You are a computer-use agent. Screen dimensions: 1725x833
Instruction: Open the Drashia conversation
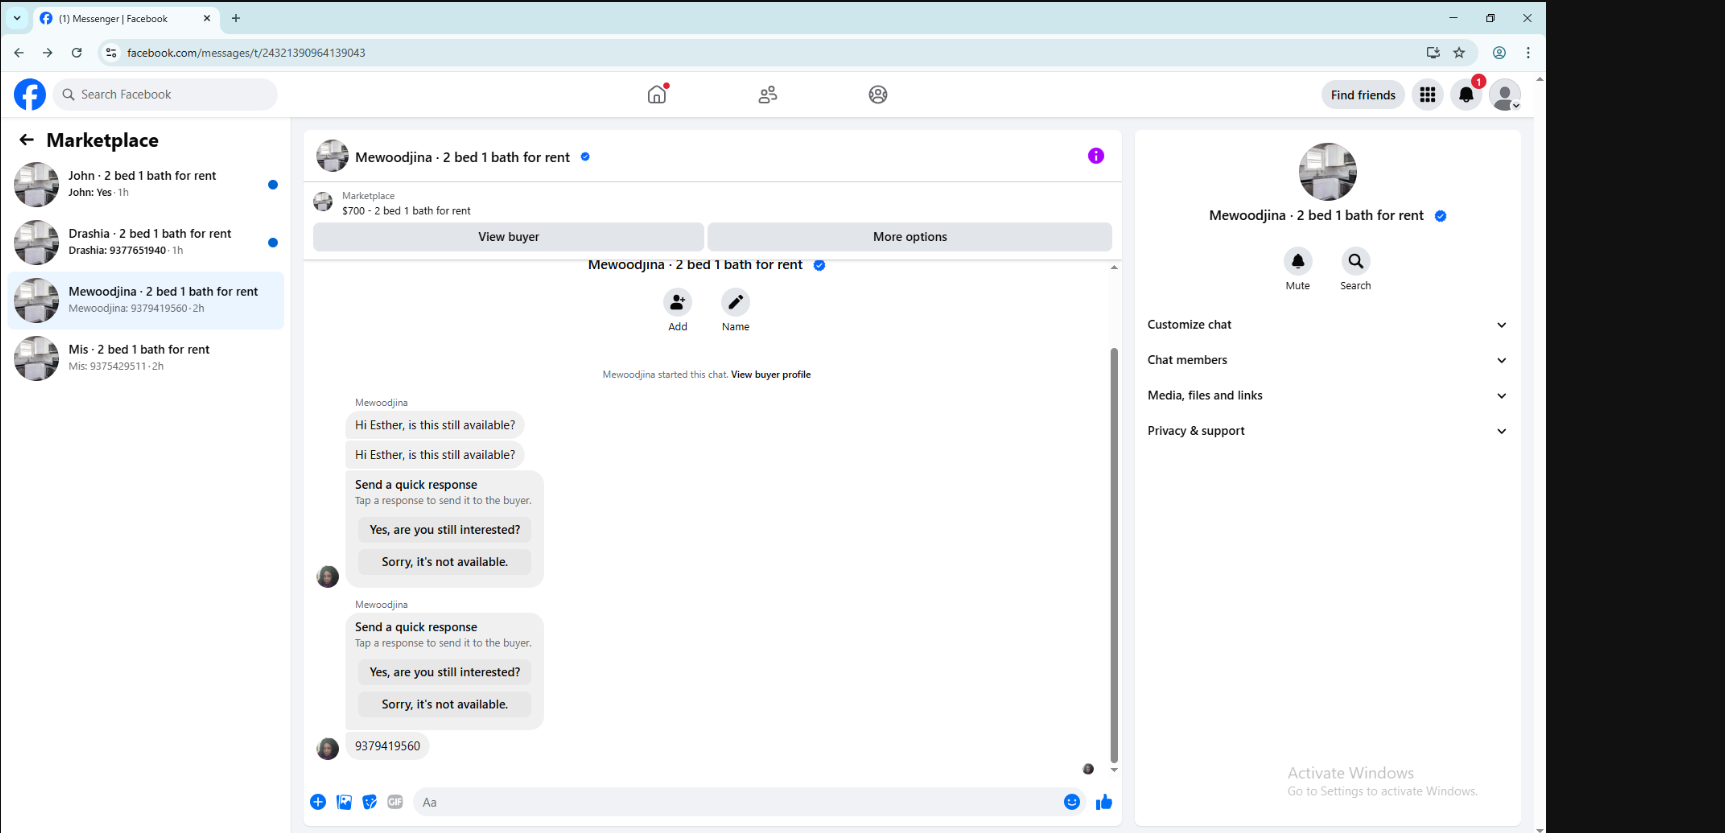click(146, 242)
